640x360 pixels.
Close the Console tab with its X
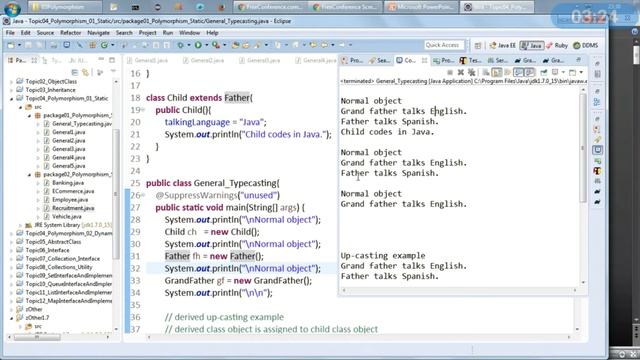click(424, 60)
